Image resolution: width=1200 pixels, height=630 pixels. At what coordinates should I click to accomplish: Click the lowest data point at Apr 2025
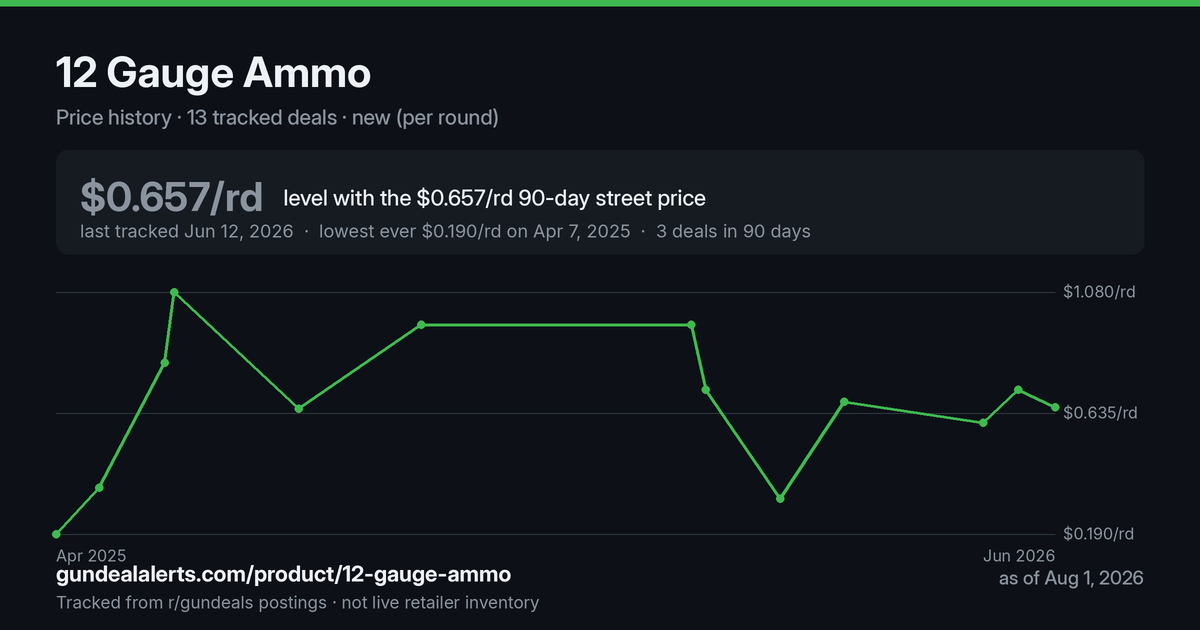click(57, 534)
